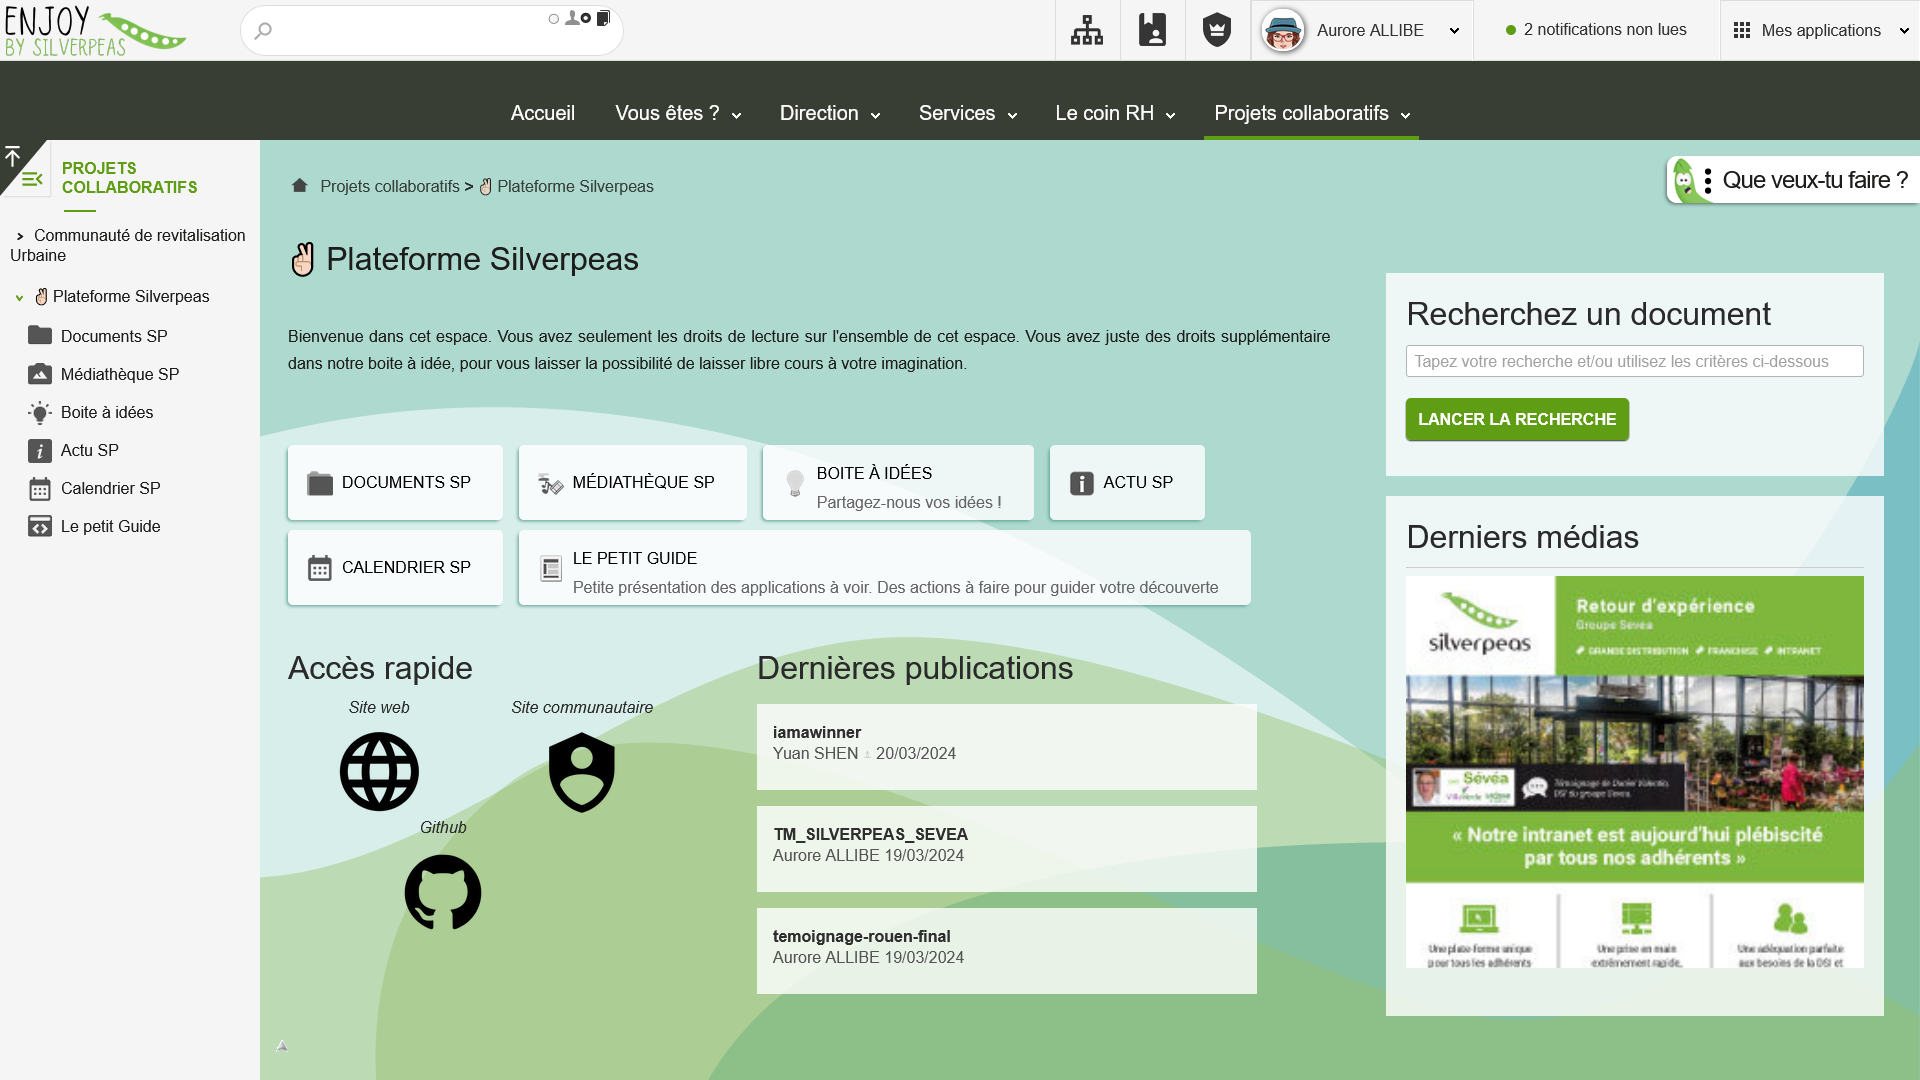Click the LANCER LA RECHERCHE button
The width and height of the screenshot is (1920, 1080).
pos(1517,419)
